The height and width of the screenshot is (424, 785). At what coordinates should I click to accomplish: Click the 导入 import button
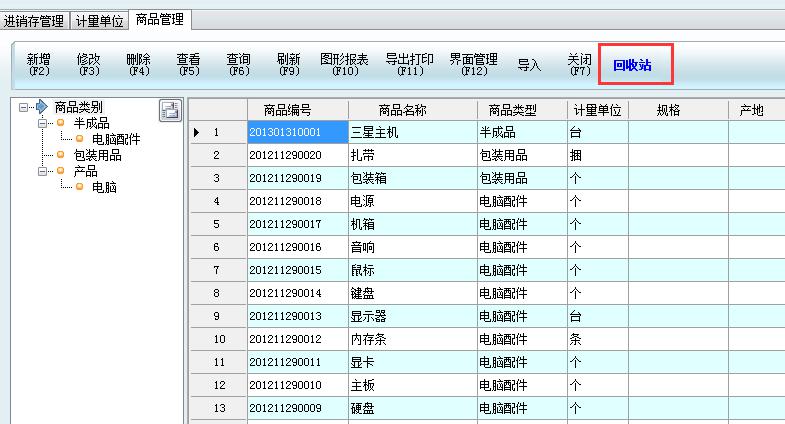[x=529, y=65]
